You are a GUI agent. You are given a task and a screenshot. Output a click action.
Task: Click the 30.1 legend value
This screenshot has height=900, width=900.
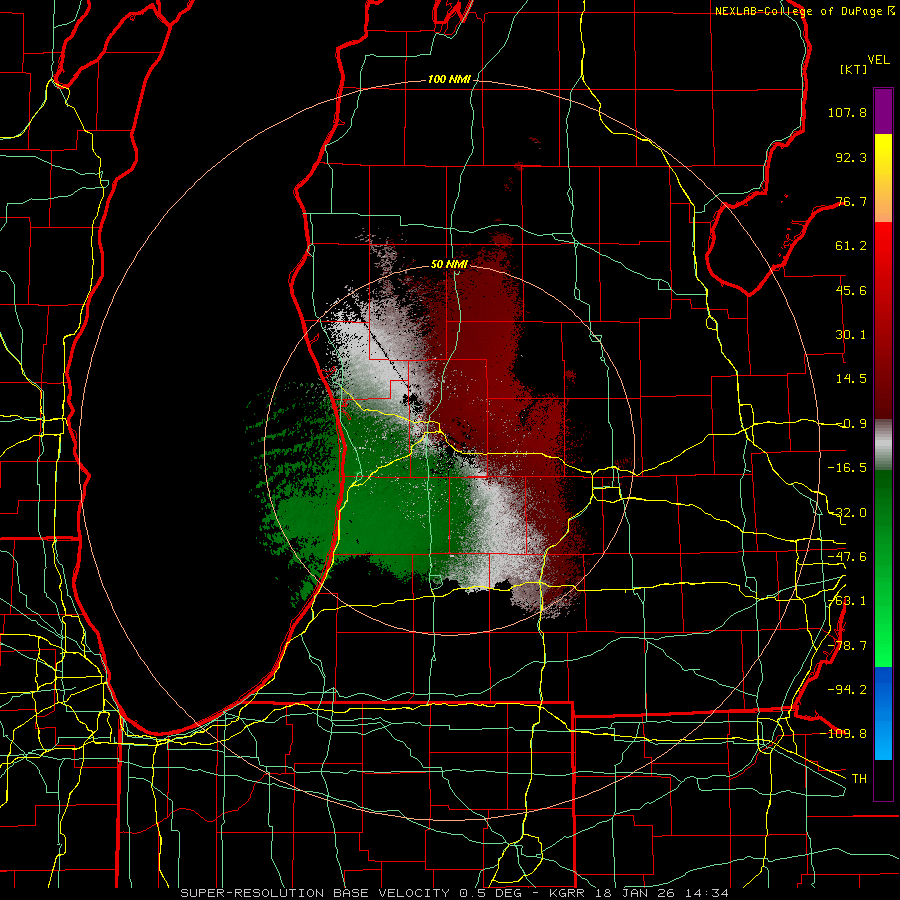(x=851, y=335)
